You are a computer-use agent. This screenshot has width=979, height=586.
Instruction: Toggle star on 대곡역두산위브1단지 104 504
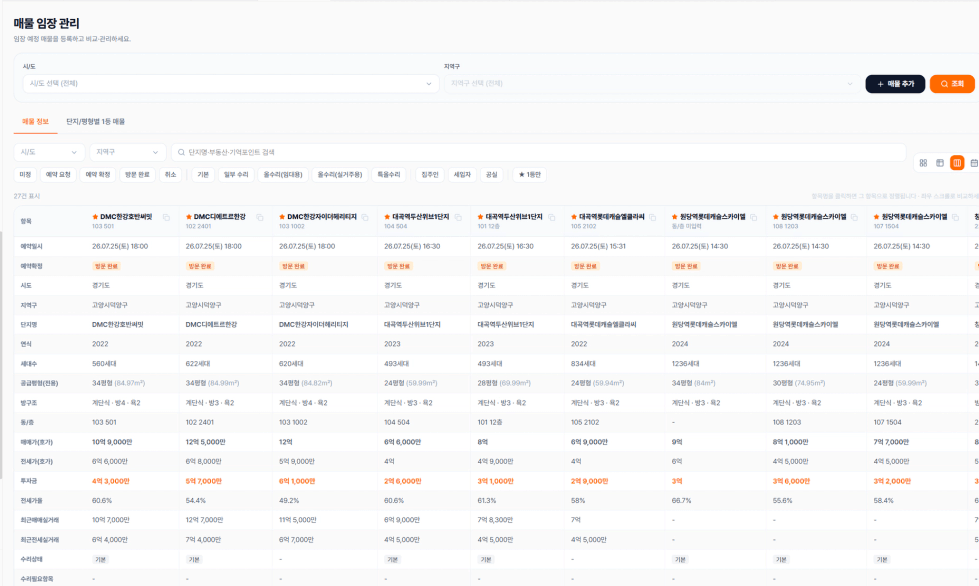(387, 217)
